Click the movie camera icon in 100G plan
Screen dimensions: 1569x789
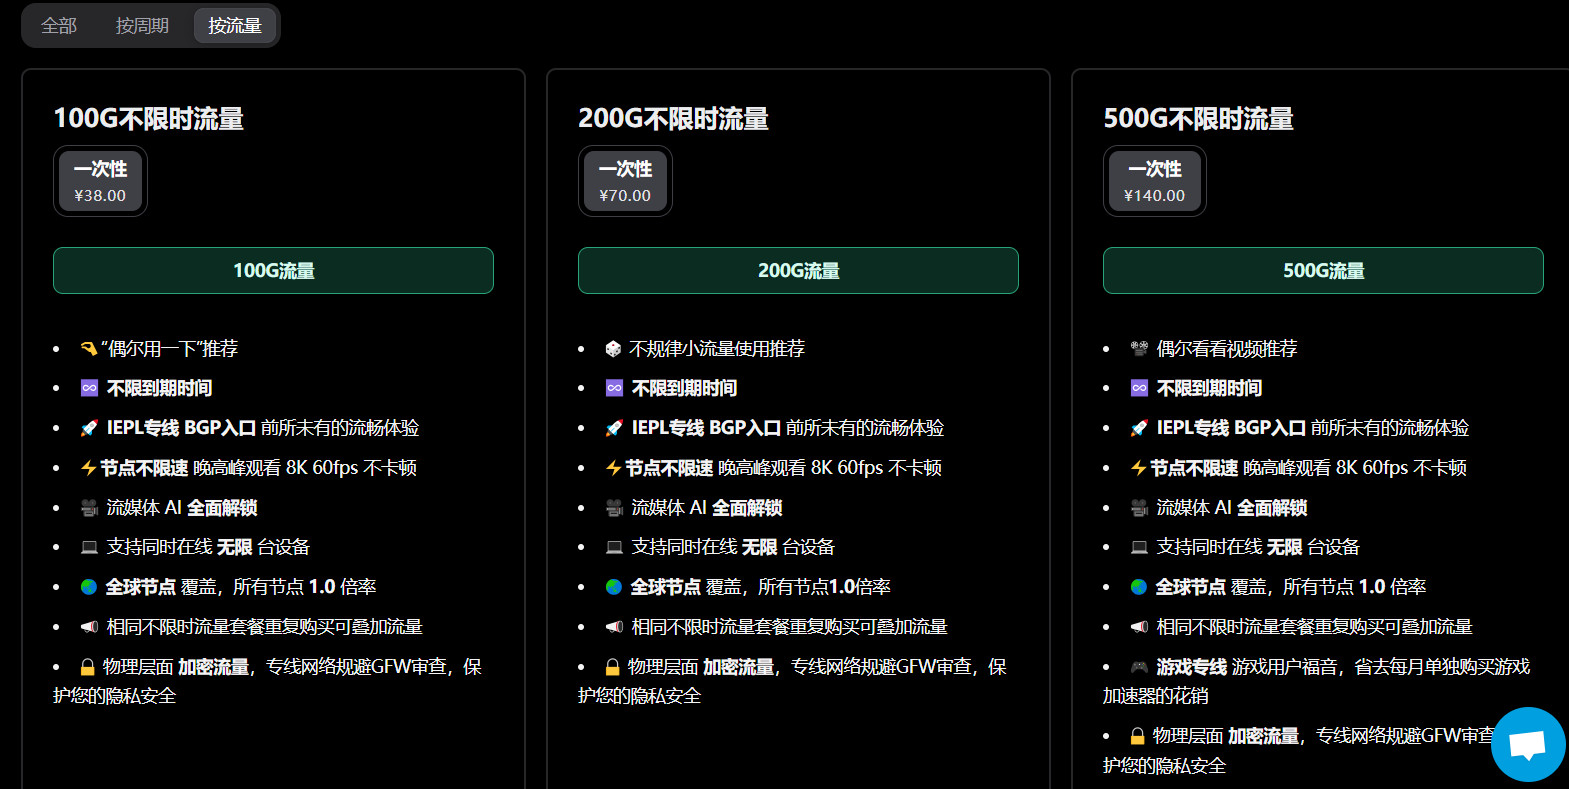point(89,508)
